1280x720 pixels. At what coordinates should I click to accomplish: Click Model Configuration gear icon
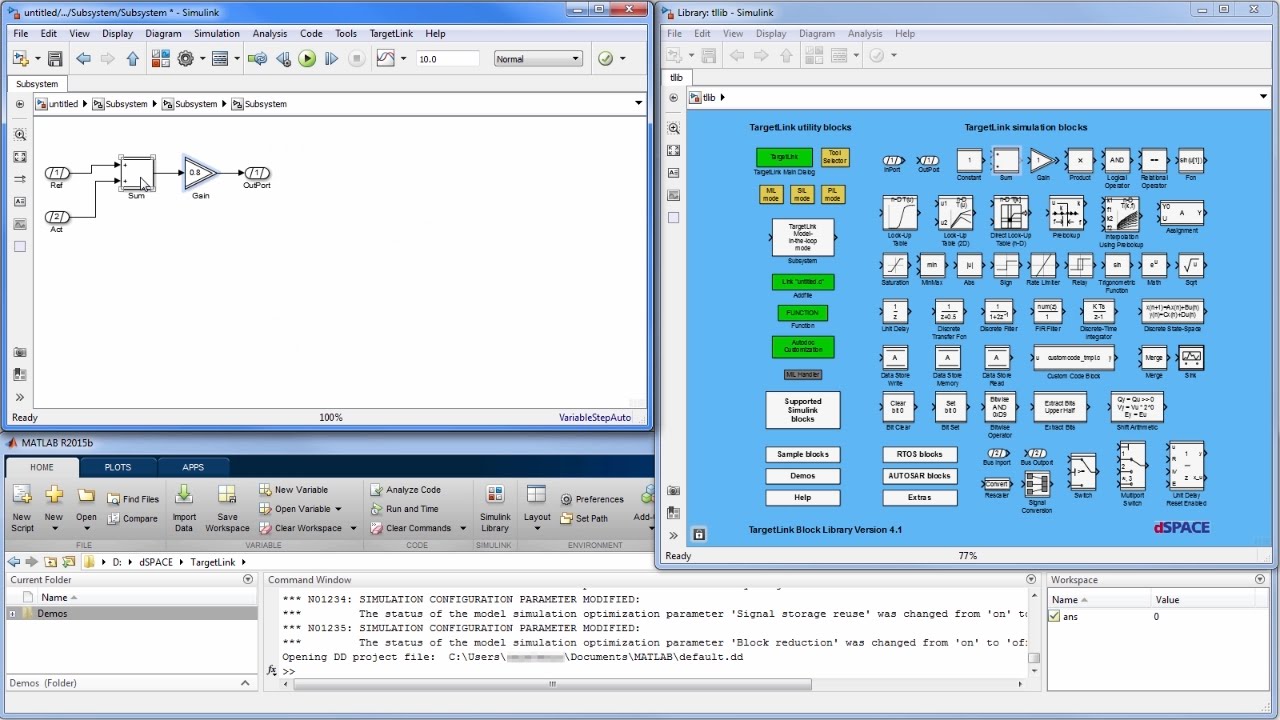pyautogui.click(x=185, y=59)
